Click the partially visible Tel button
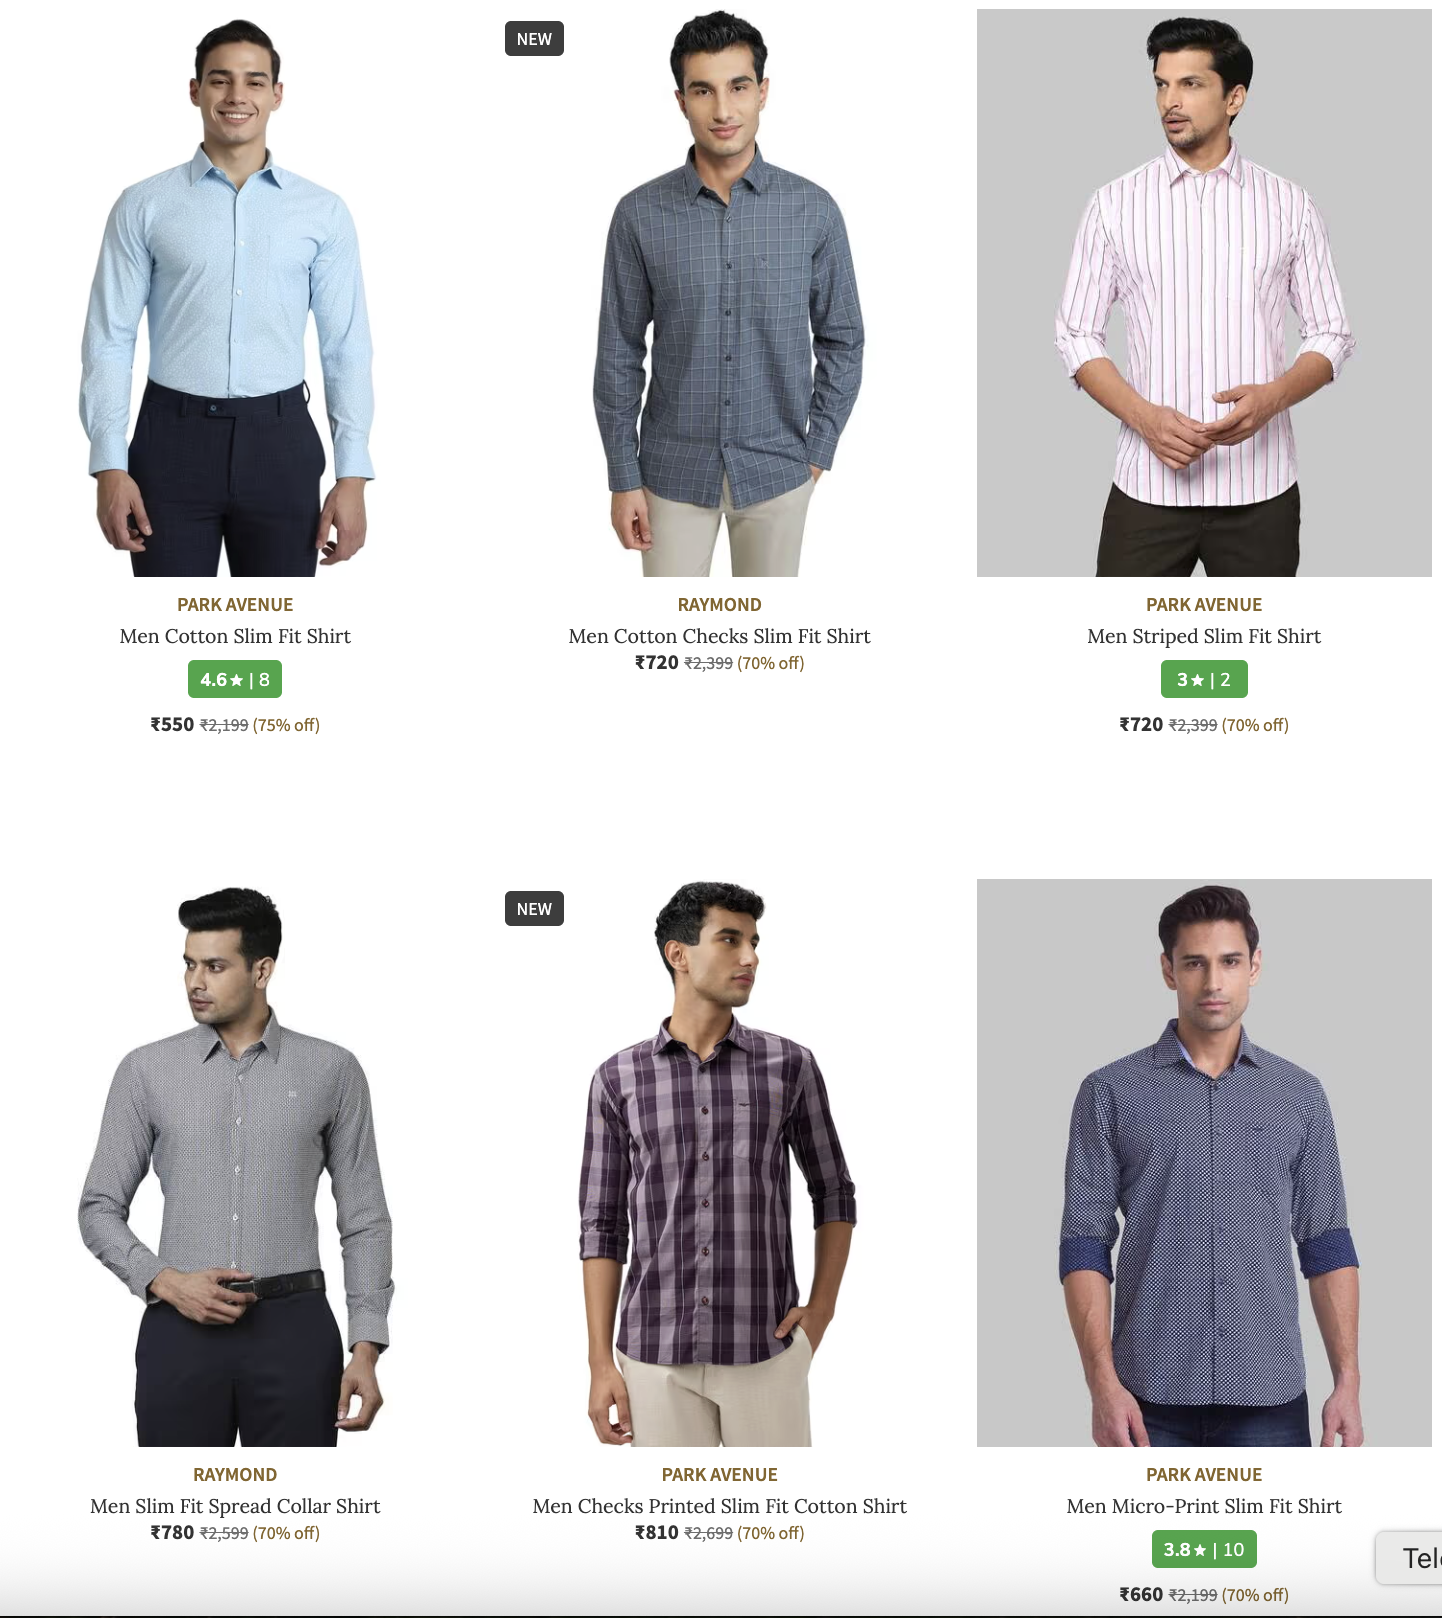This screenshot has height=1618, width=1442. click(1409, 1558)
